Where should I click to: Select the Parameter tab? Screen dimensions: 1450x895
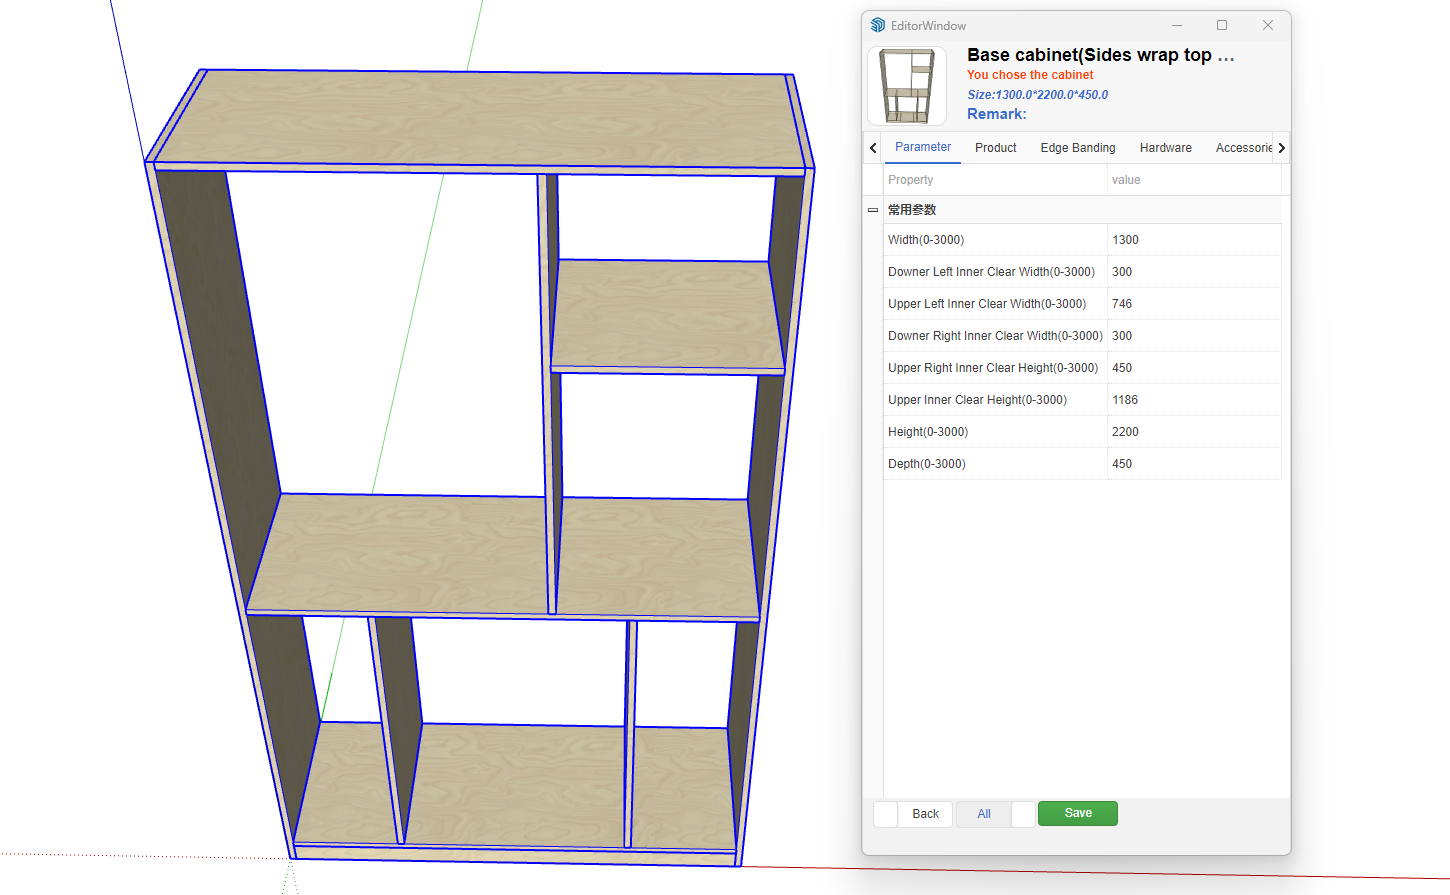tap(922, 147)
